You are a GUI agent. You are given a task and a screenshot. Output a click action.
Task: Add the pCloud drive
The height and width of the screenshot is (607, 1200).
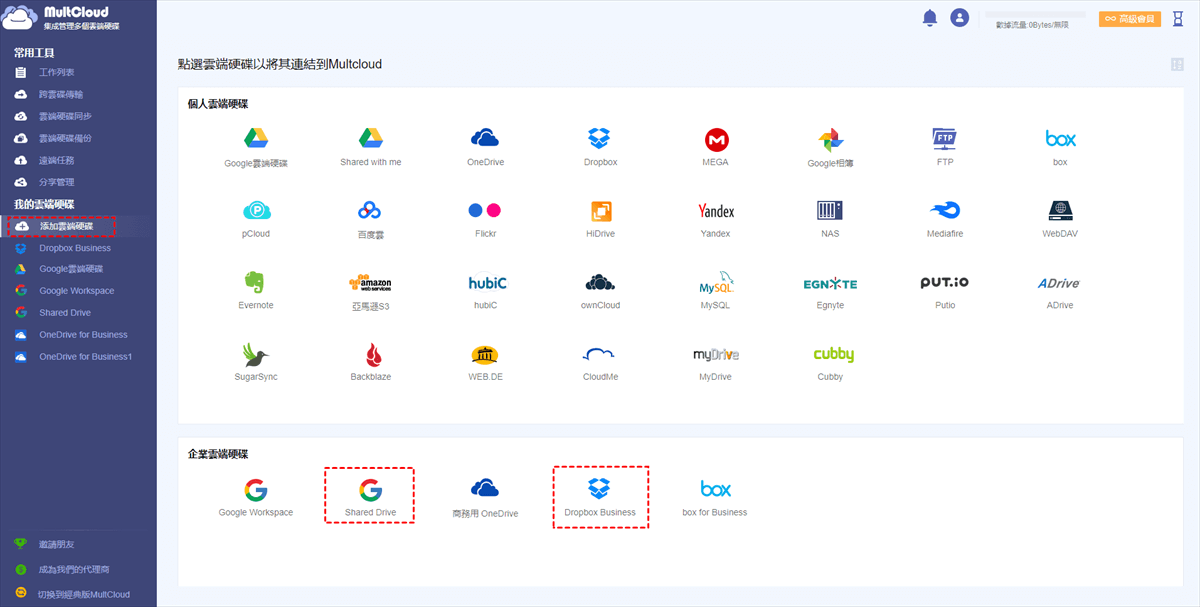coord(256,210)
